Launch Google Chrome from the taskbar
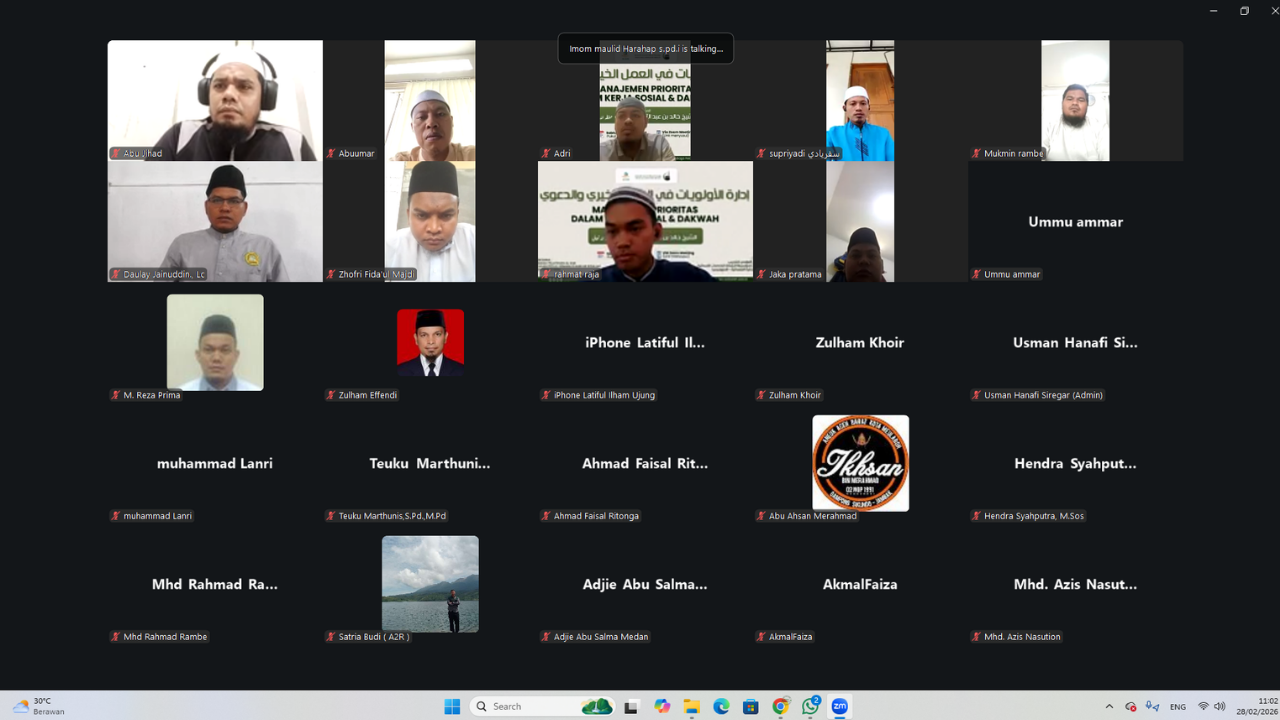Image resolution: width=1280 pixels, height=720 pixels. coord(781,706)
